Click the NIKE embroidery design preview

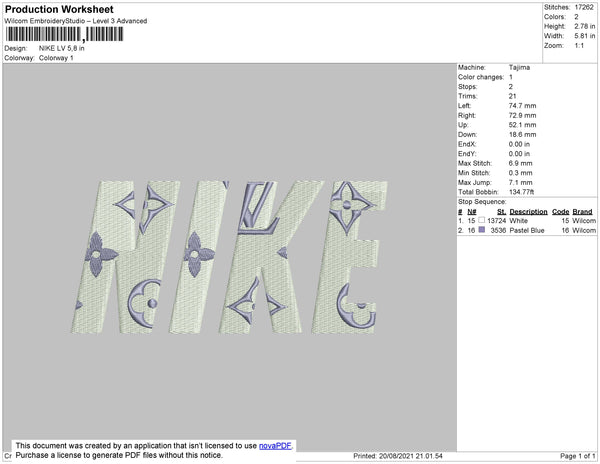pyautogui.click(x=229, y=257)
